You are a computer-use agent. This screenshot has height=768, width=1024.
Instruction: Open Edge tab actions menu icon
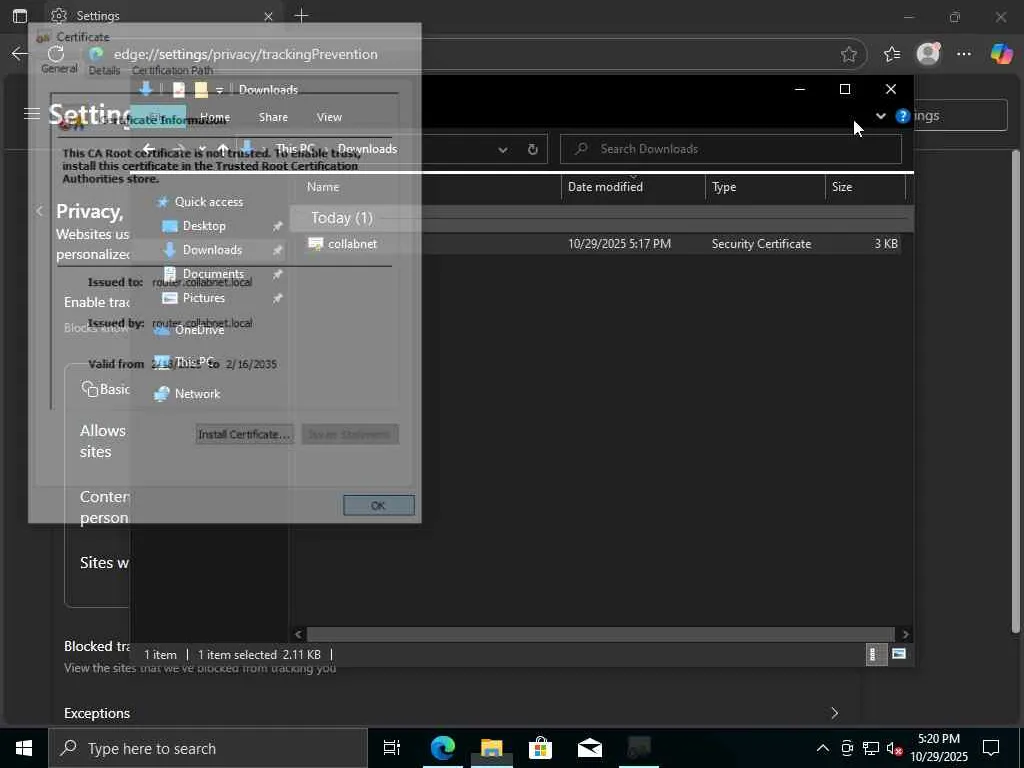click(20, 16)
